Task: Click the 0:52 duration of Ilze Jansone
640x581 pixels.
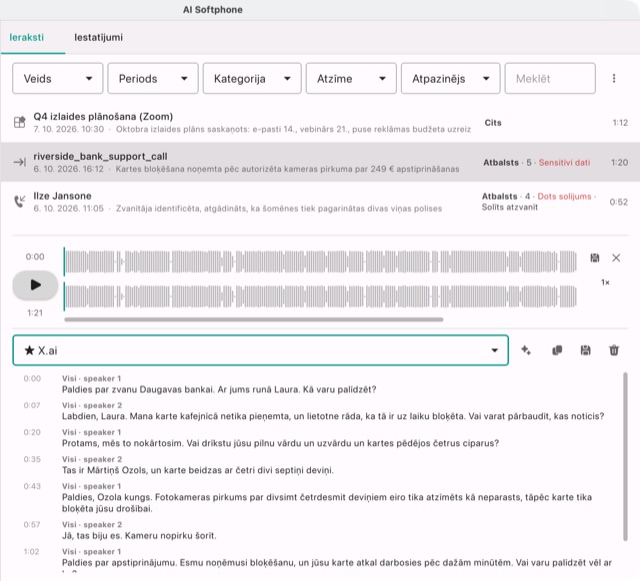Action: click(619, 202)
